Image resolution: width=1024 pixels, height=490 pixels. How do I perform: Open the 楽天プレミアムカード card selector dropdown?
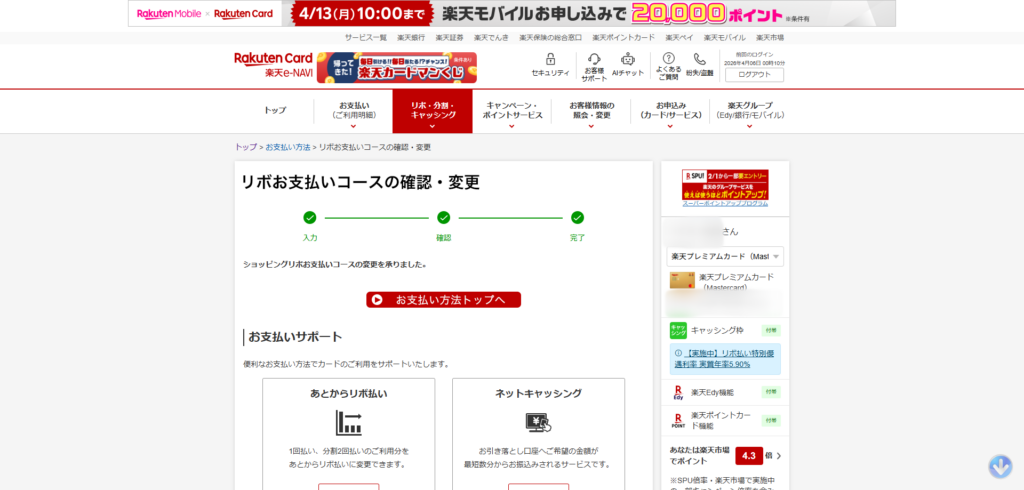[725, 256]
